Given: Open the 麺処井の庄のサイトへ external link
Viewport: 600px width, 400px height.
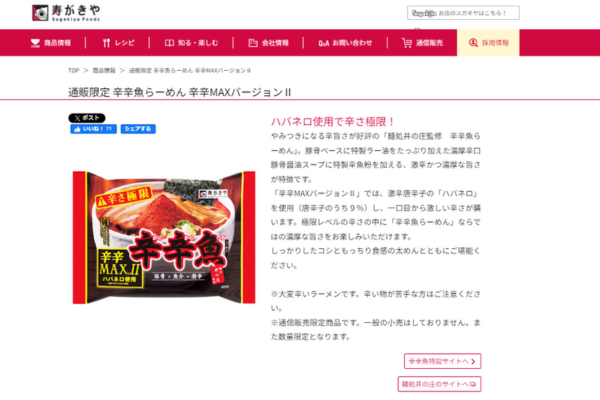Looking at the screenshot, I should pos(439,384).
